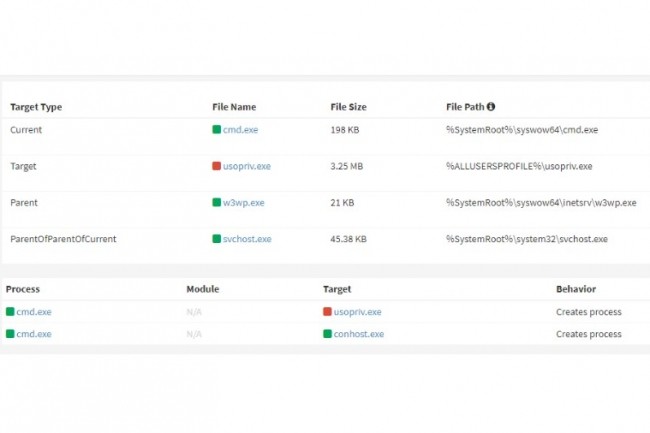Click the Target Type column header

click(x=36, y=106)
